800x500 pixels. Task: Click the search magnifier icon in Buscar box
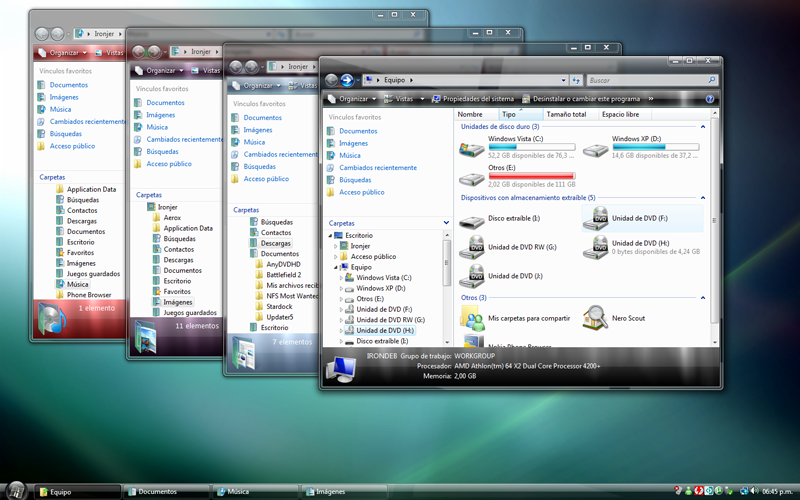tap(712, 80)
